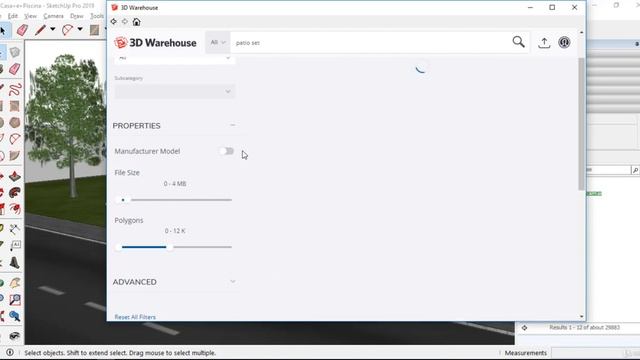Open the Edit menu in SketchUp
Screen dimensions: 640x360
tap(13, 16)
